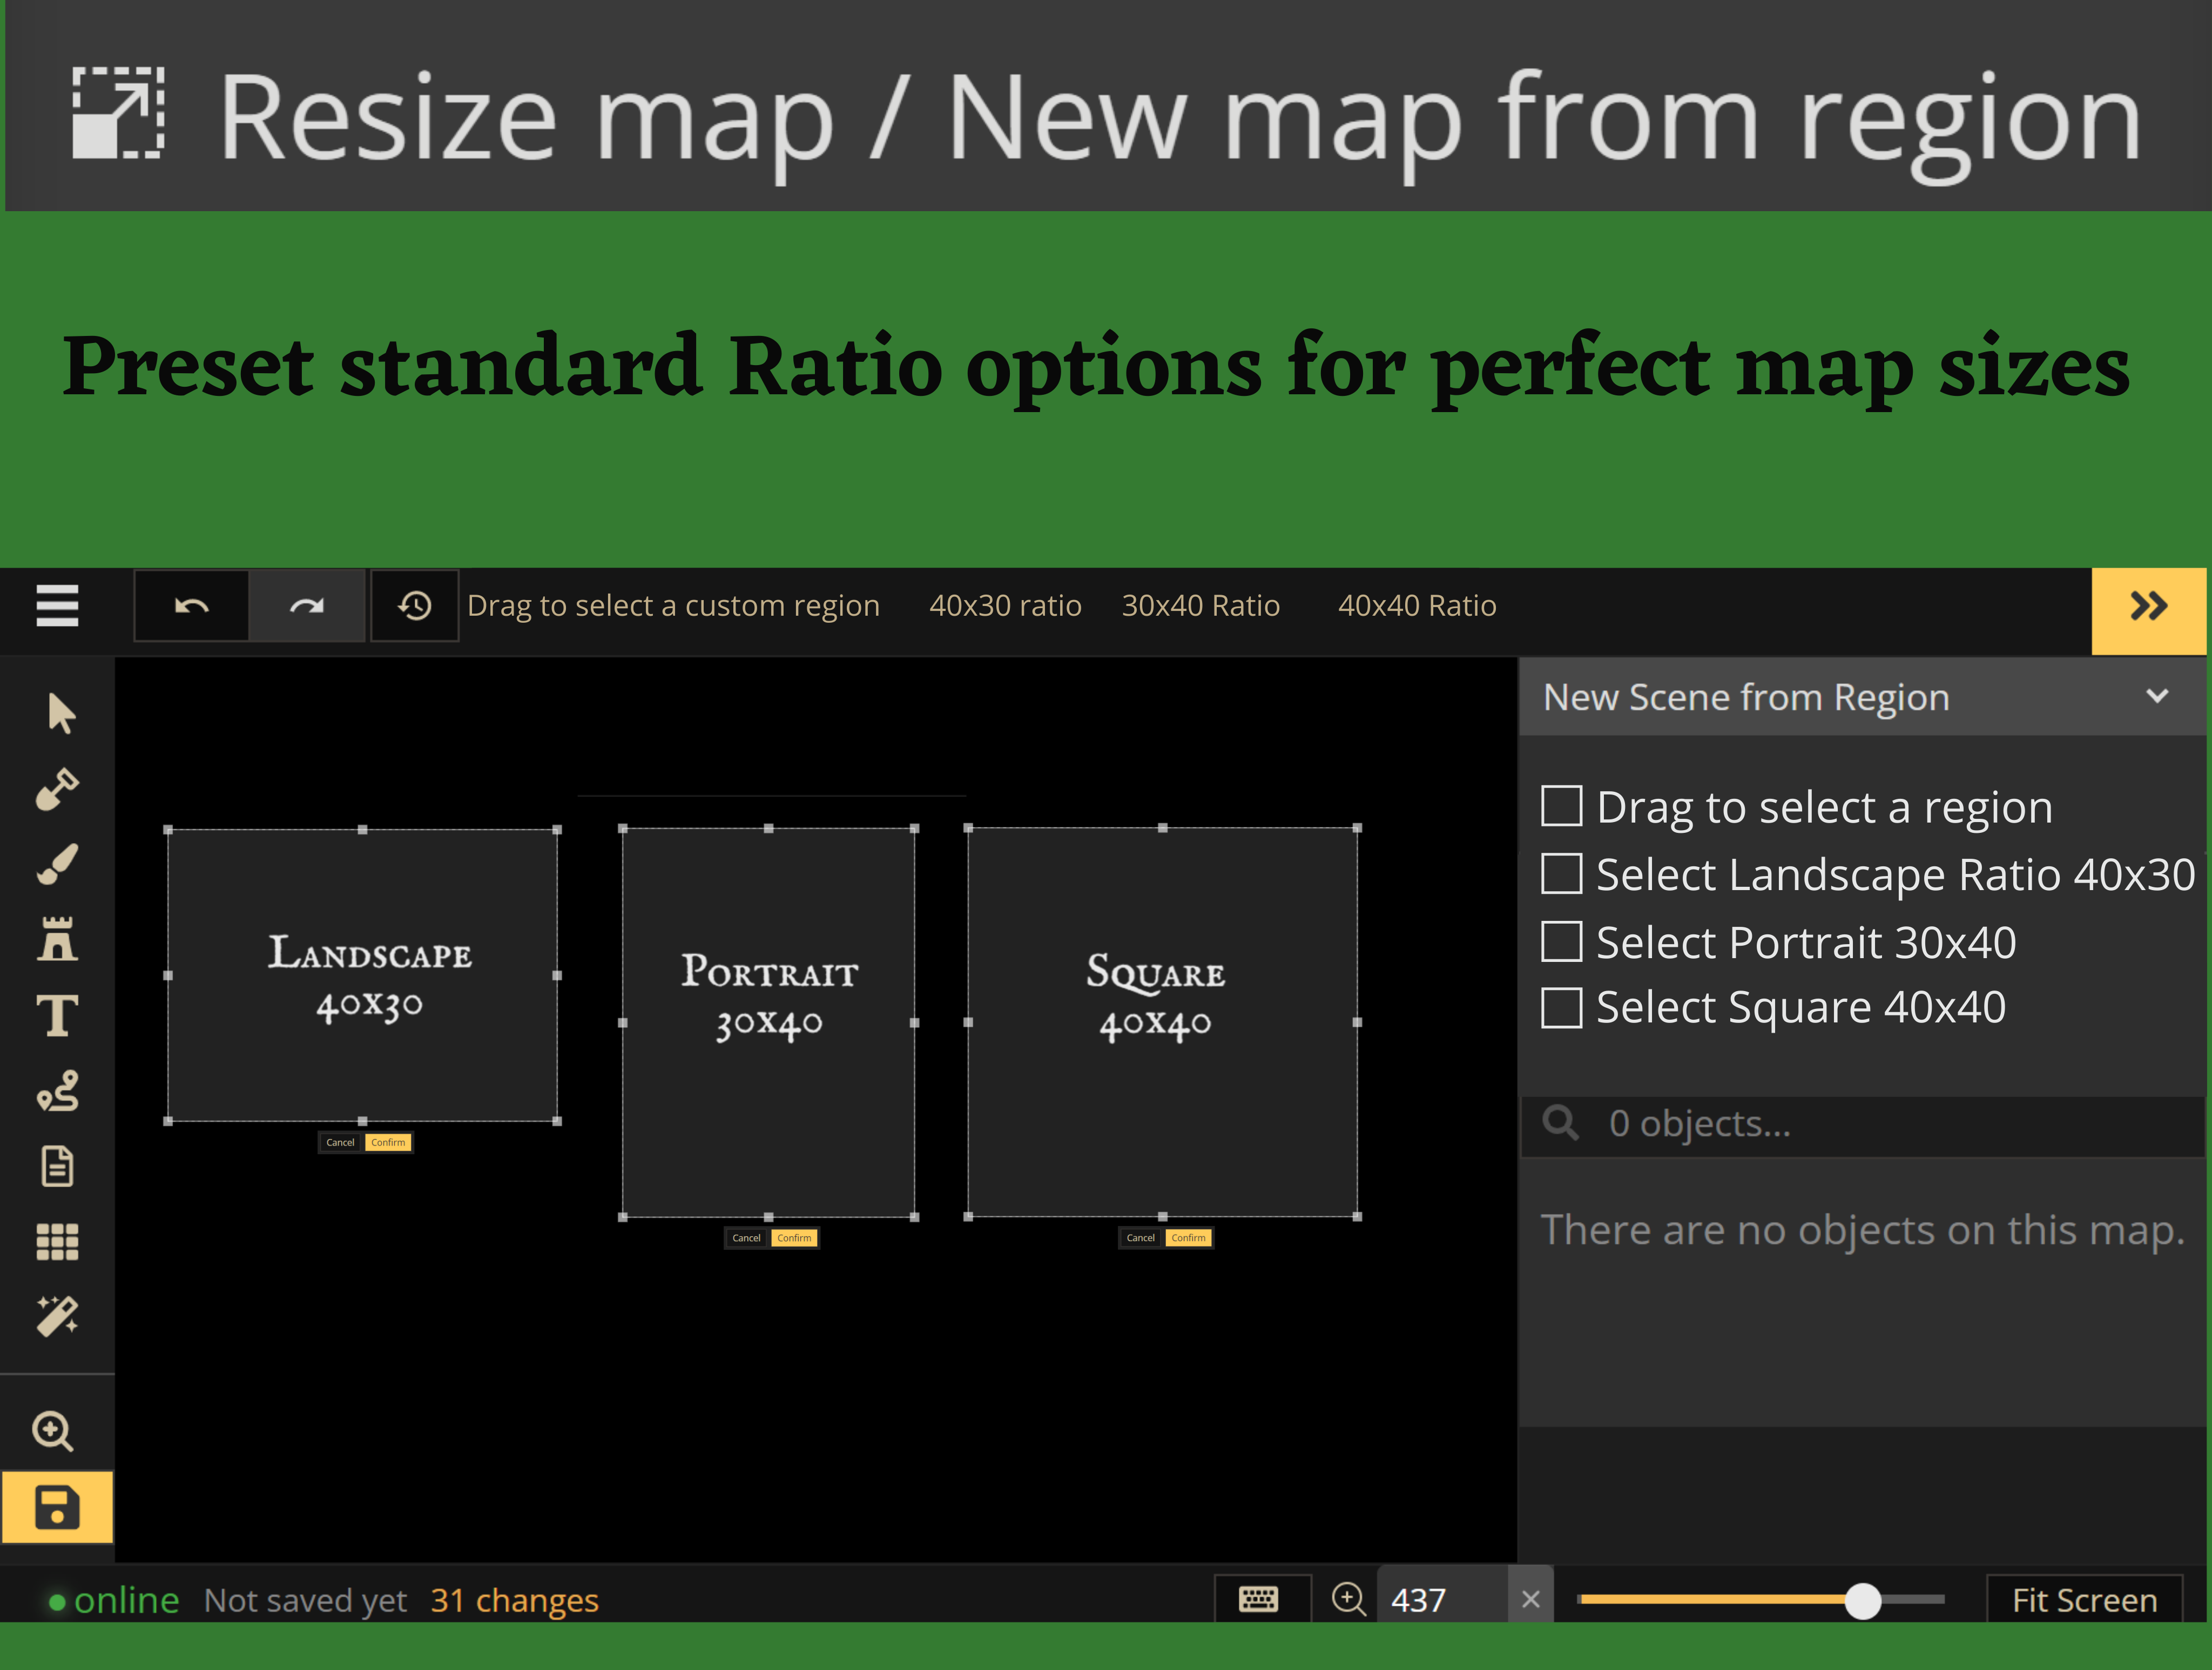Select the path waypoint tool
Image resolution: width=2212 pixels, height=1670 pixels.
pyautogui.click(x=57, y=1091)
